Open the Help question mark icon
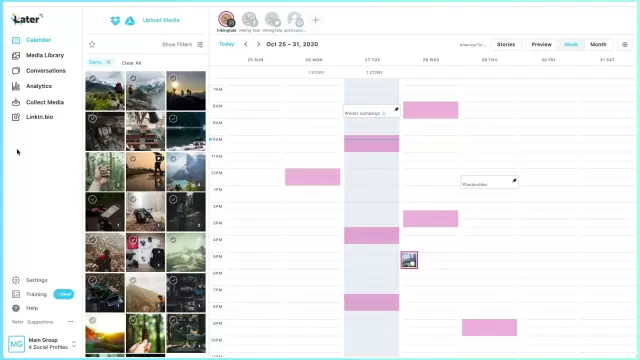Image resolution: width=640 pixels, height=360 pixels. (x=16, y=308)
